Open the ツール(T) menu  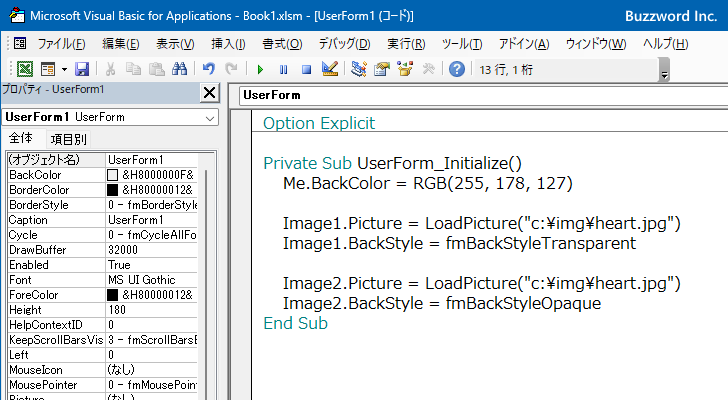click(462, 44)
